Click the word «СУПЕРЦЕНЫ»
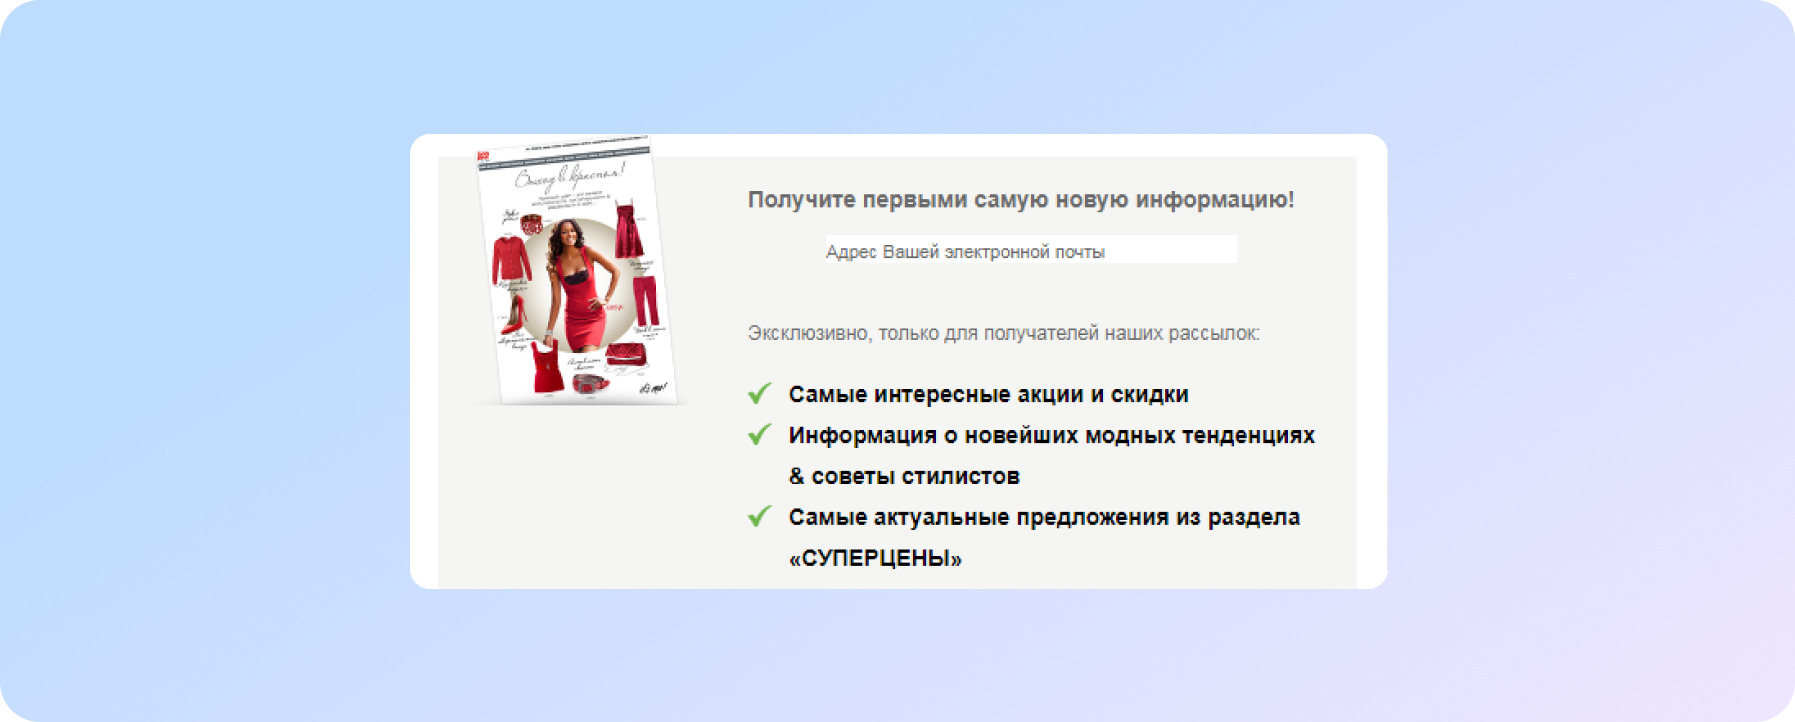This screenshot has height=722, width=1795. [875, 558]
